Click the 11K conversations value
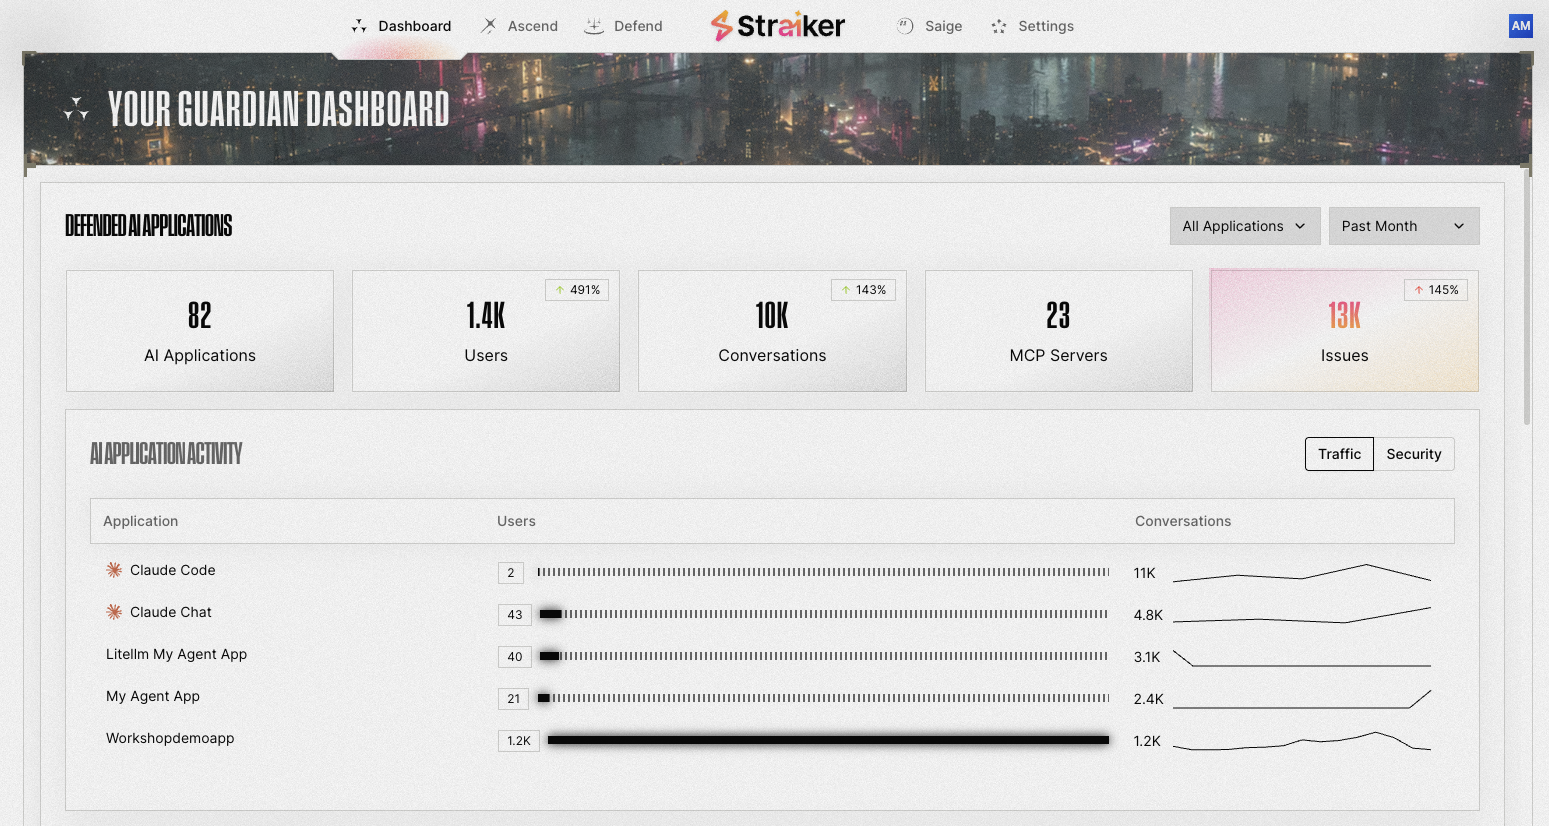 1144,573
